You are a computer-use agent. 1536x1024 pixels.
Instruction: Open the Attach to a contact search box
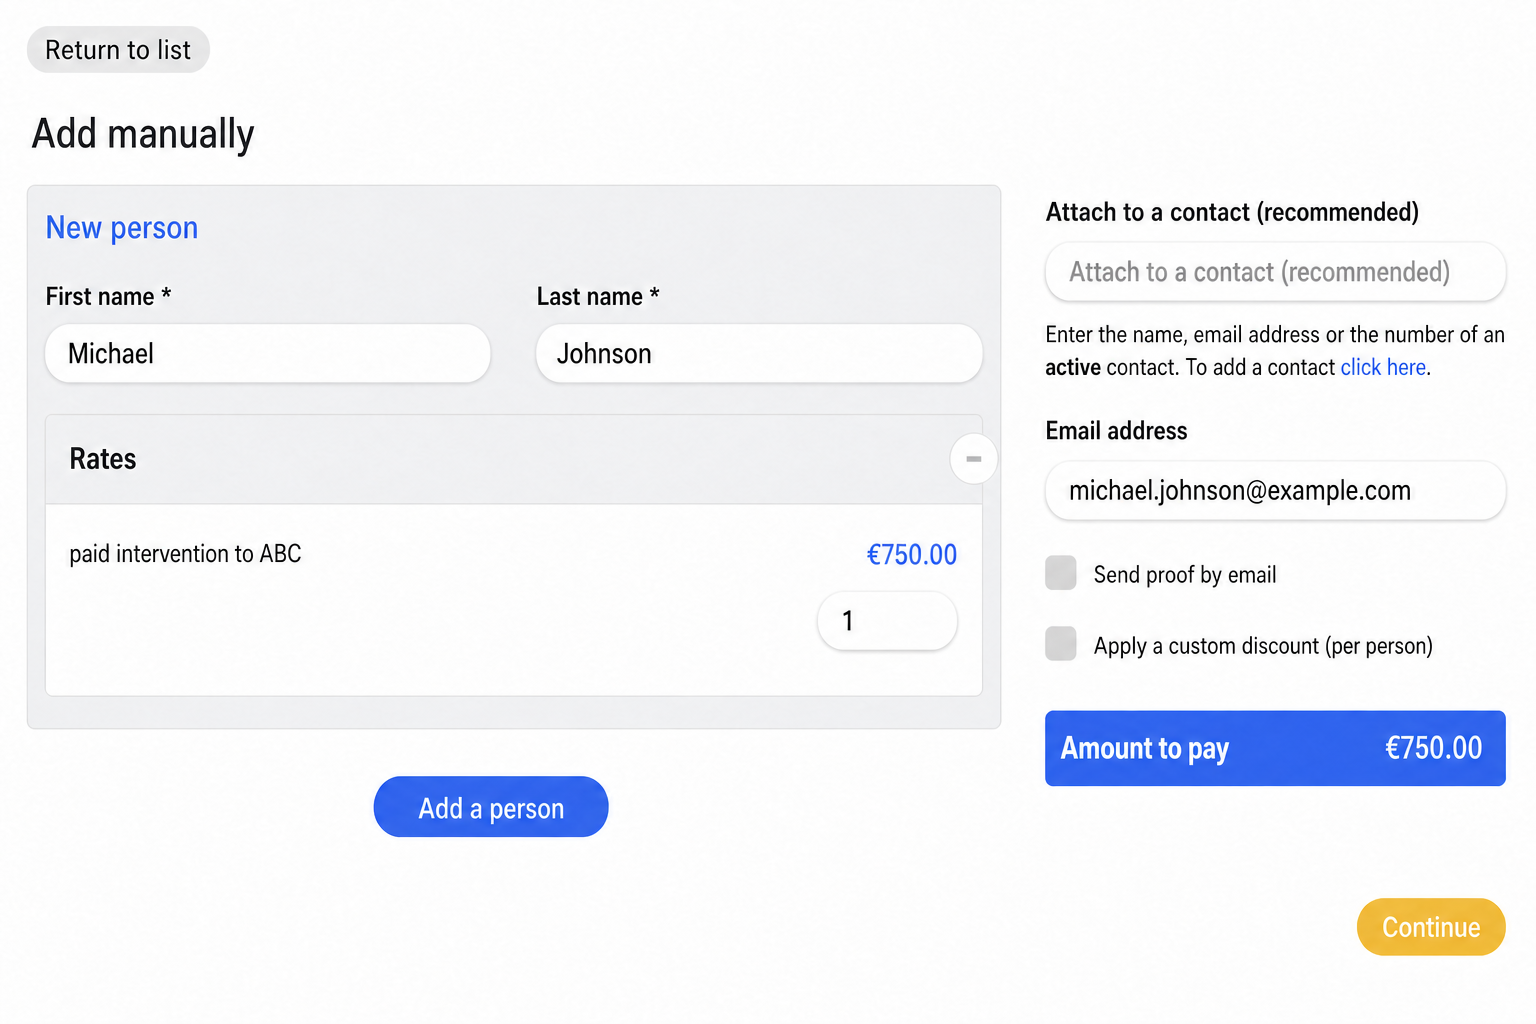pyautogui.click(x=1275, y=272)
